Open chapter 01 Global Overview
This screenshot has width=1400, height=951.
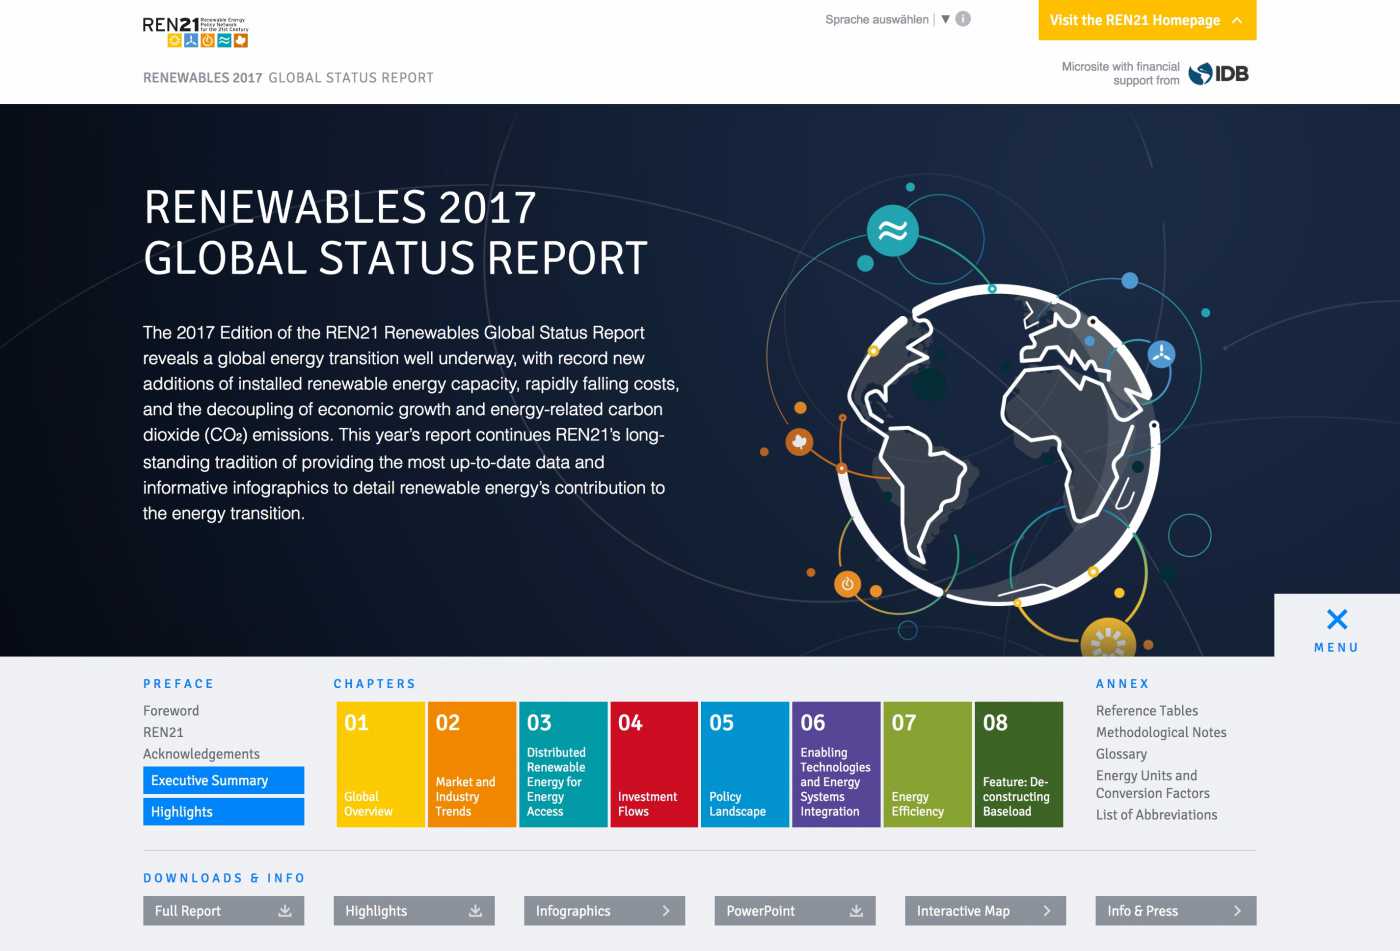coord(381,764)
